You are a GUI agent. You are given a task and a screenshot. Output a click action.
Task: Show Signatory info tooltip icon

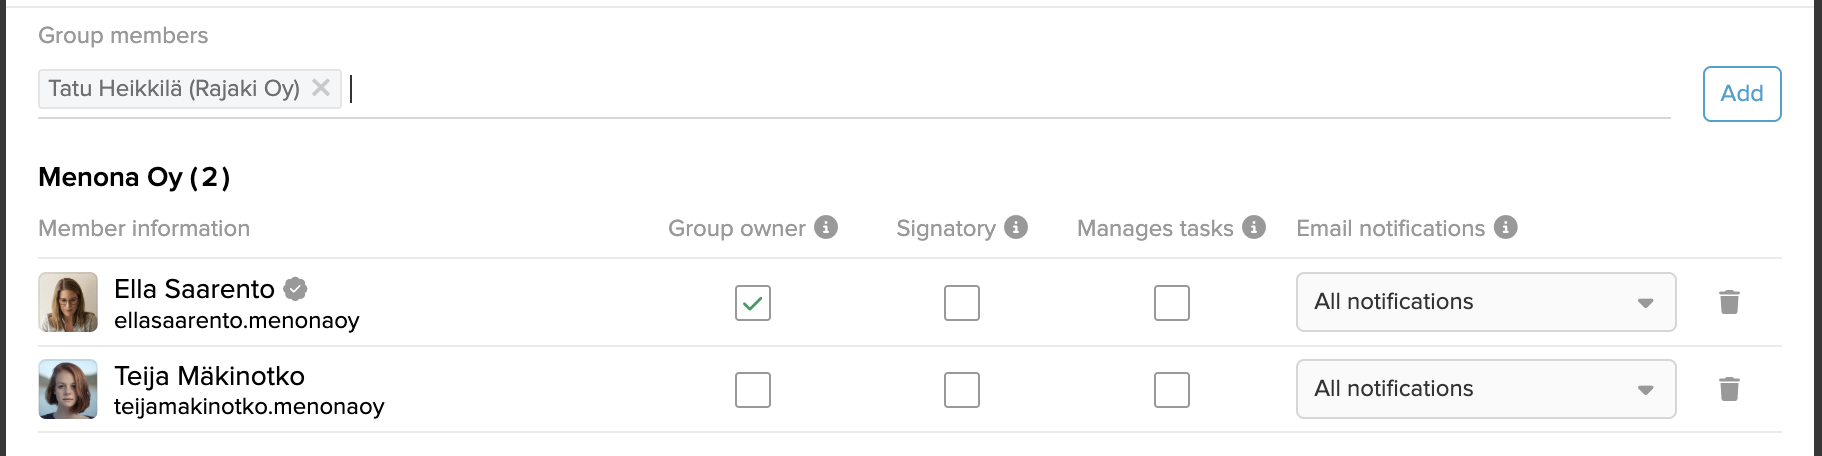point(1016,227)
